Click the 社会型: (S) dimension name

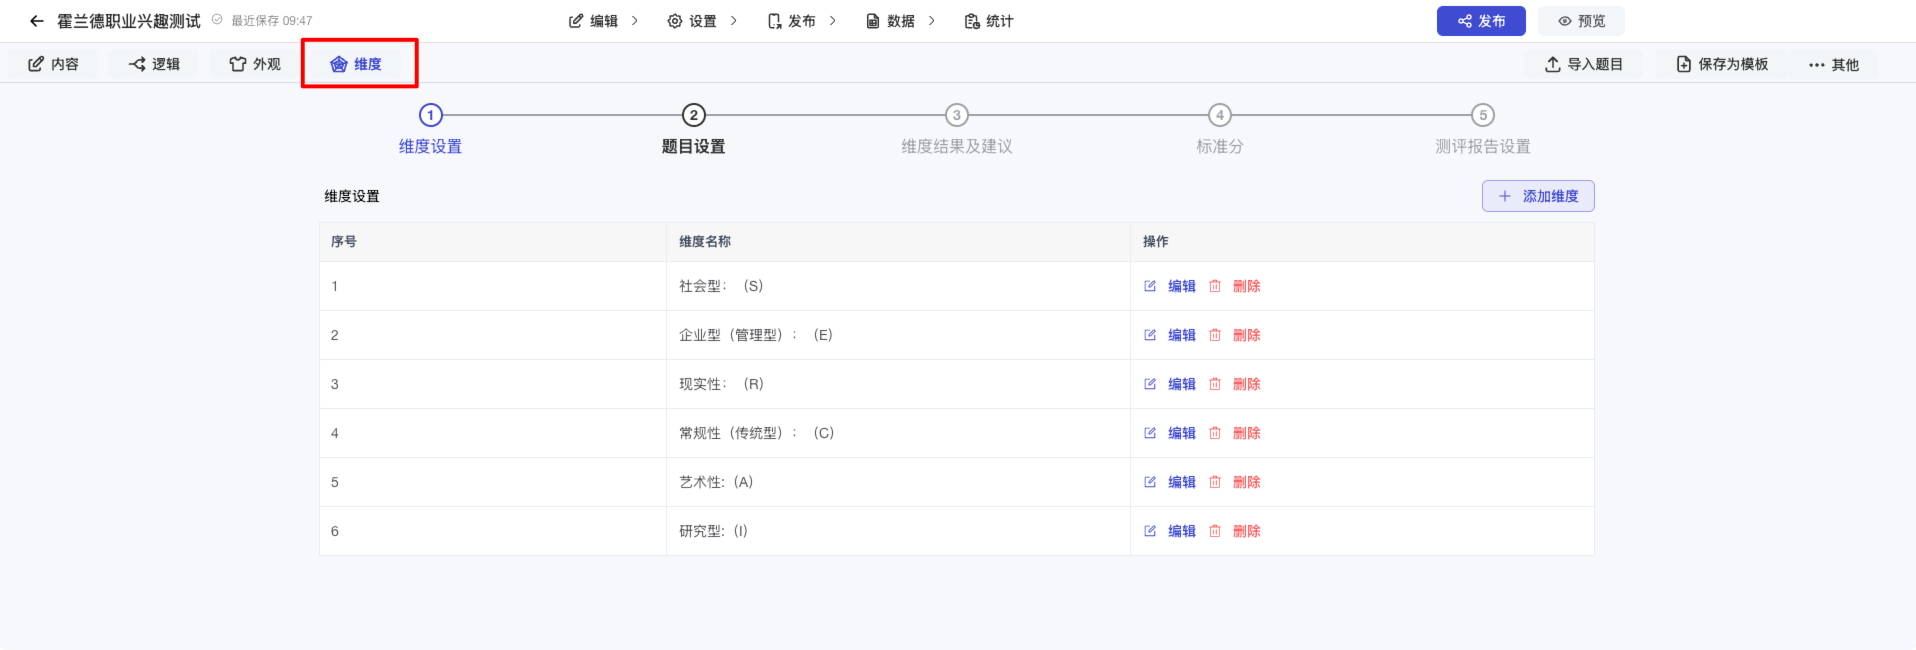click(721, 286)
